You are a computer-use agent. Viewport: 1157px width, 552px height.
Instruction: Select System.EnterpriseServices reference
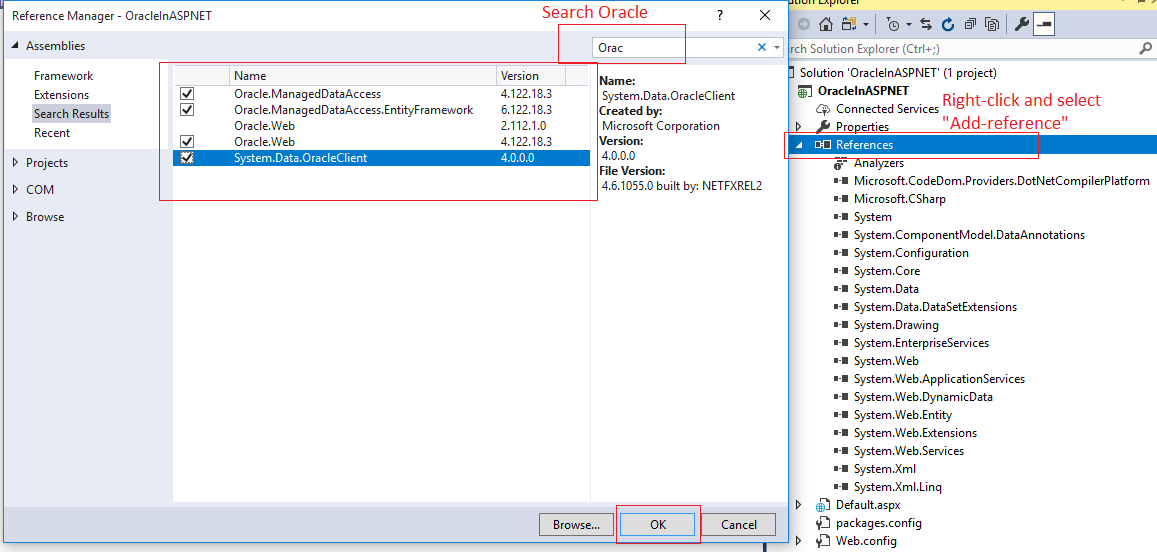click(x=921, y=342)
